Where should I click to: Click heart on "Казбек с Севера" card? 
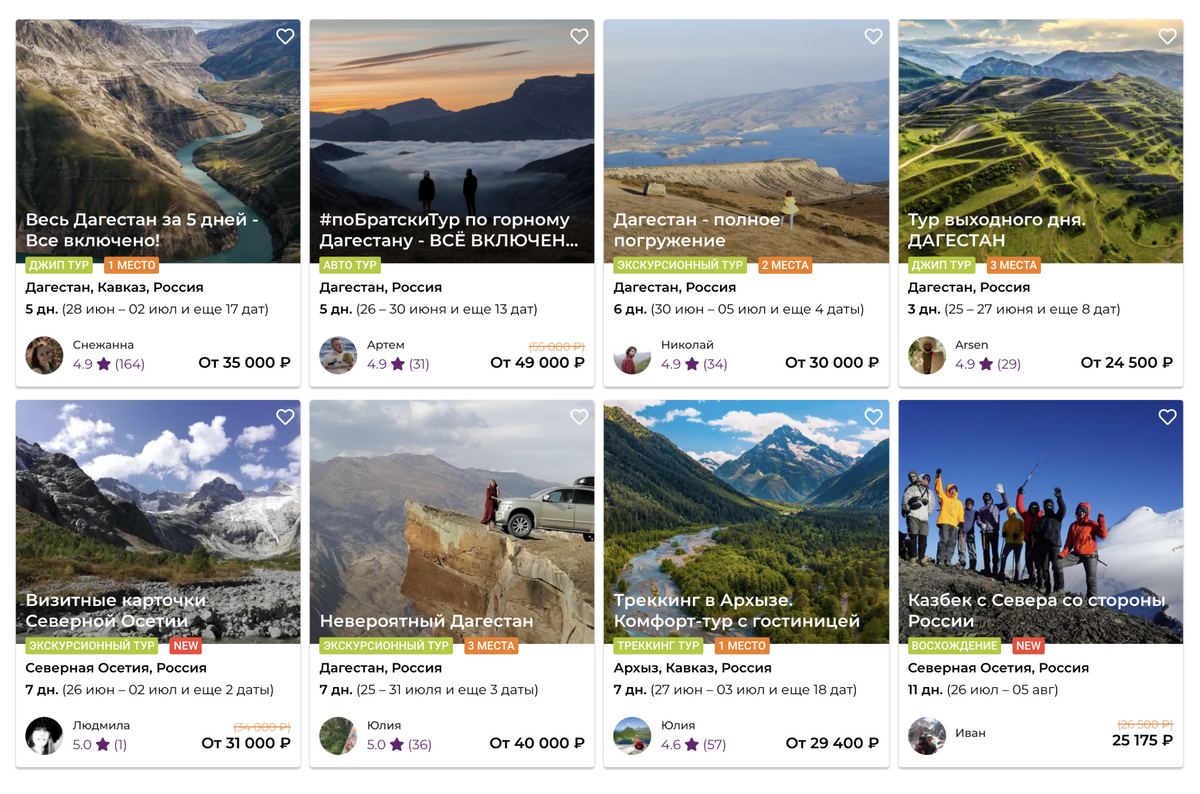pos(1167,417)
